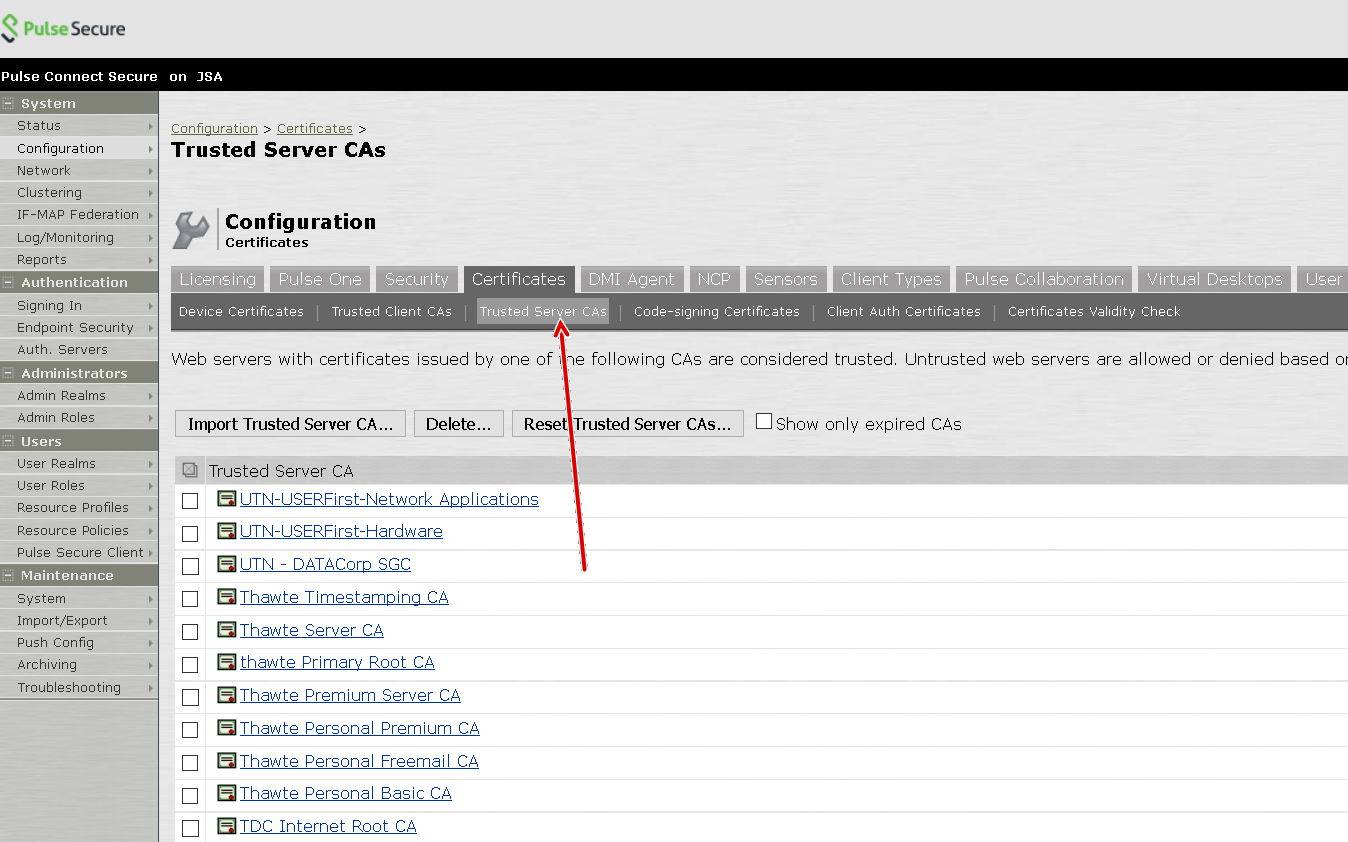Click certificate icon beside UTN - DATACorp SGC
This screenshot has width=1348, height=842.
[227, 564]
